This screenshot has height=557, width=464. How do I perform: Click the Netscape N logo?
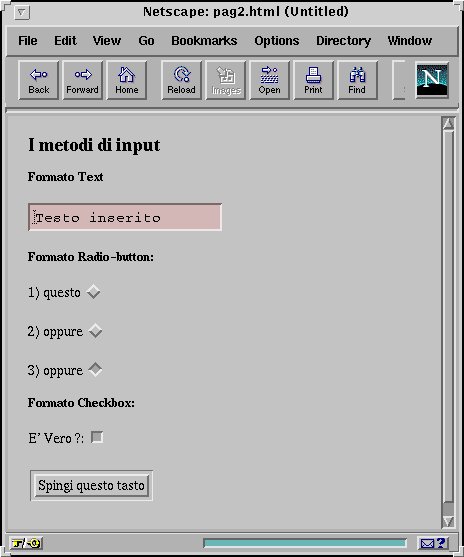tap(432, 80)
